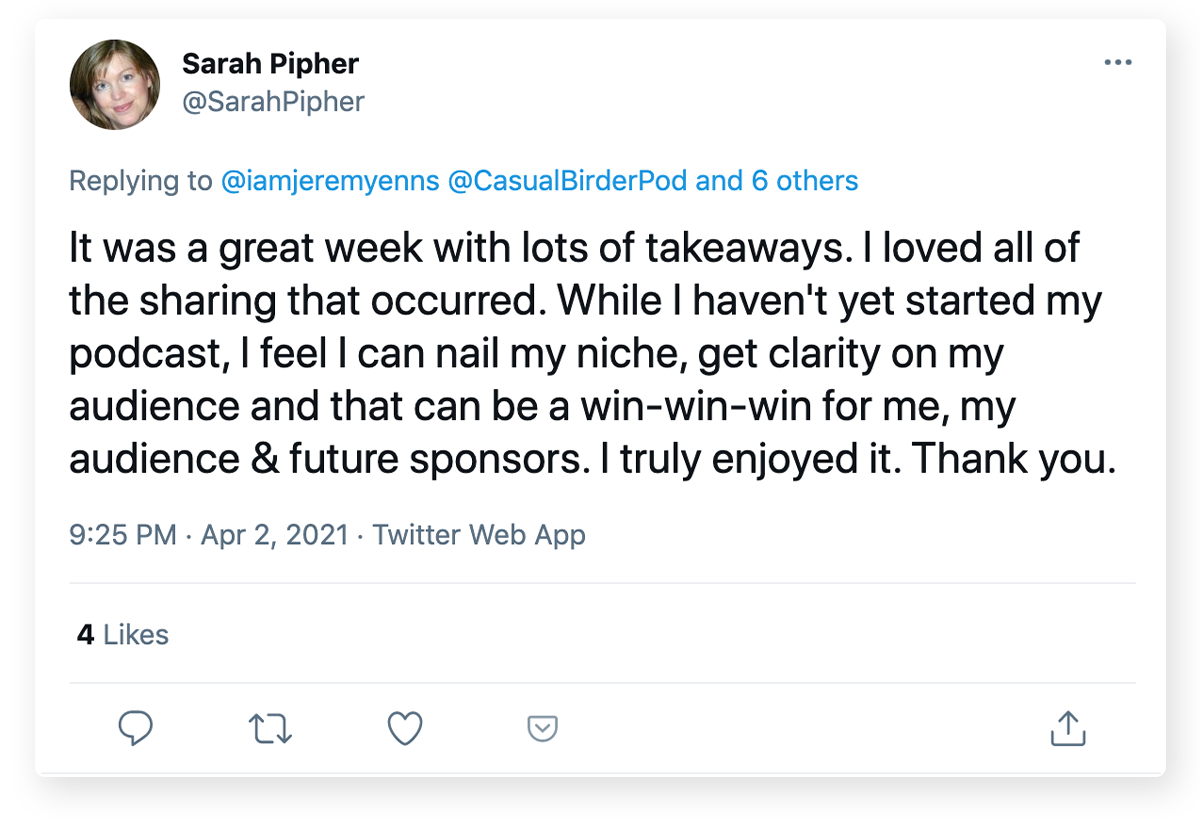1200x825 pixels.
Task: Open the share tweet icon
Action: coord(1068,729)
